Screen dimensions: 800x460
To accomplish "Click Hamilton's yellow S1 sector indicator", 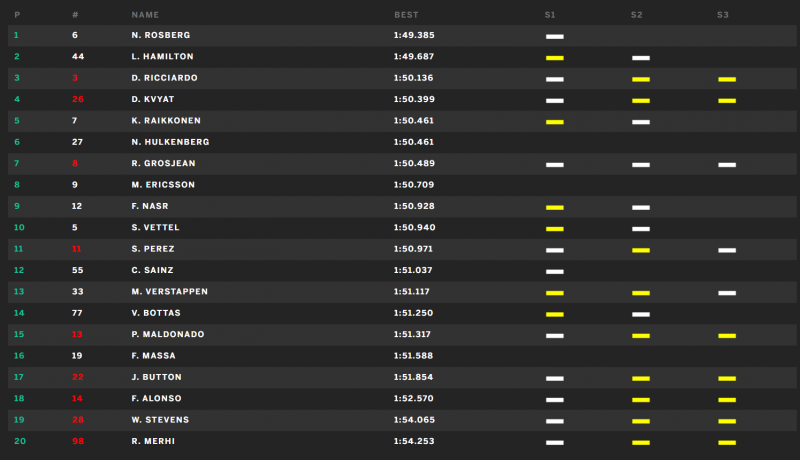I will [x=555, y=58].
